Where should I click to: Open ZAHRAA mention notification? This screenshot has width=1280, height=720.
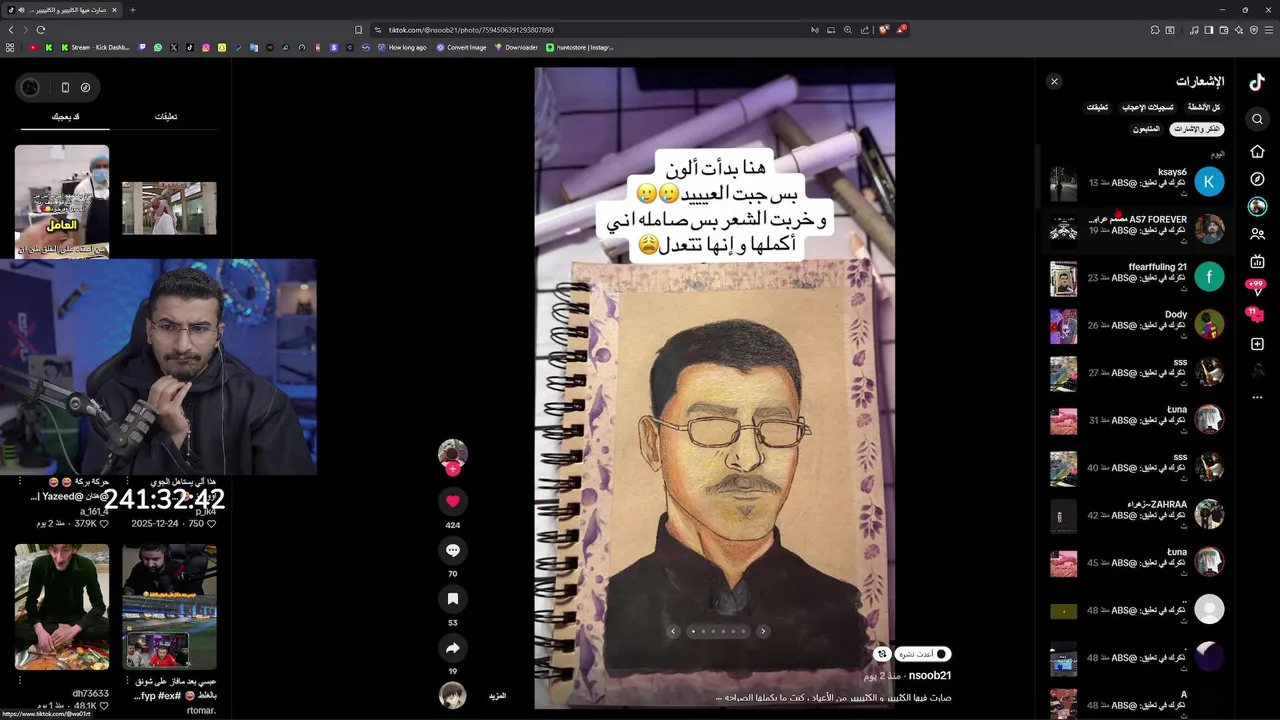(x=1137, y=515)
